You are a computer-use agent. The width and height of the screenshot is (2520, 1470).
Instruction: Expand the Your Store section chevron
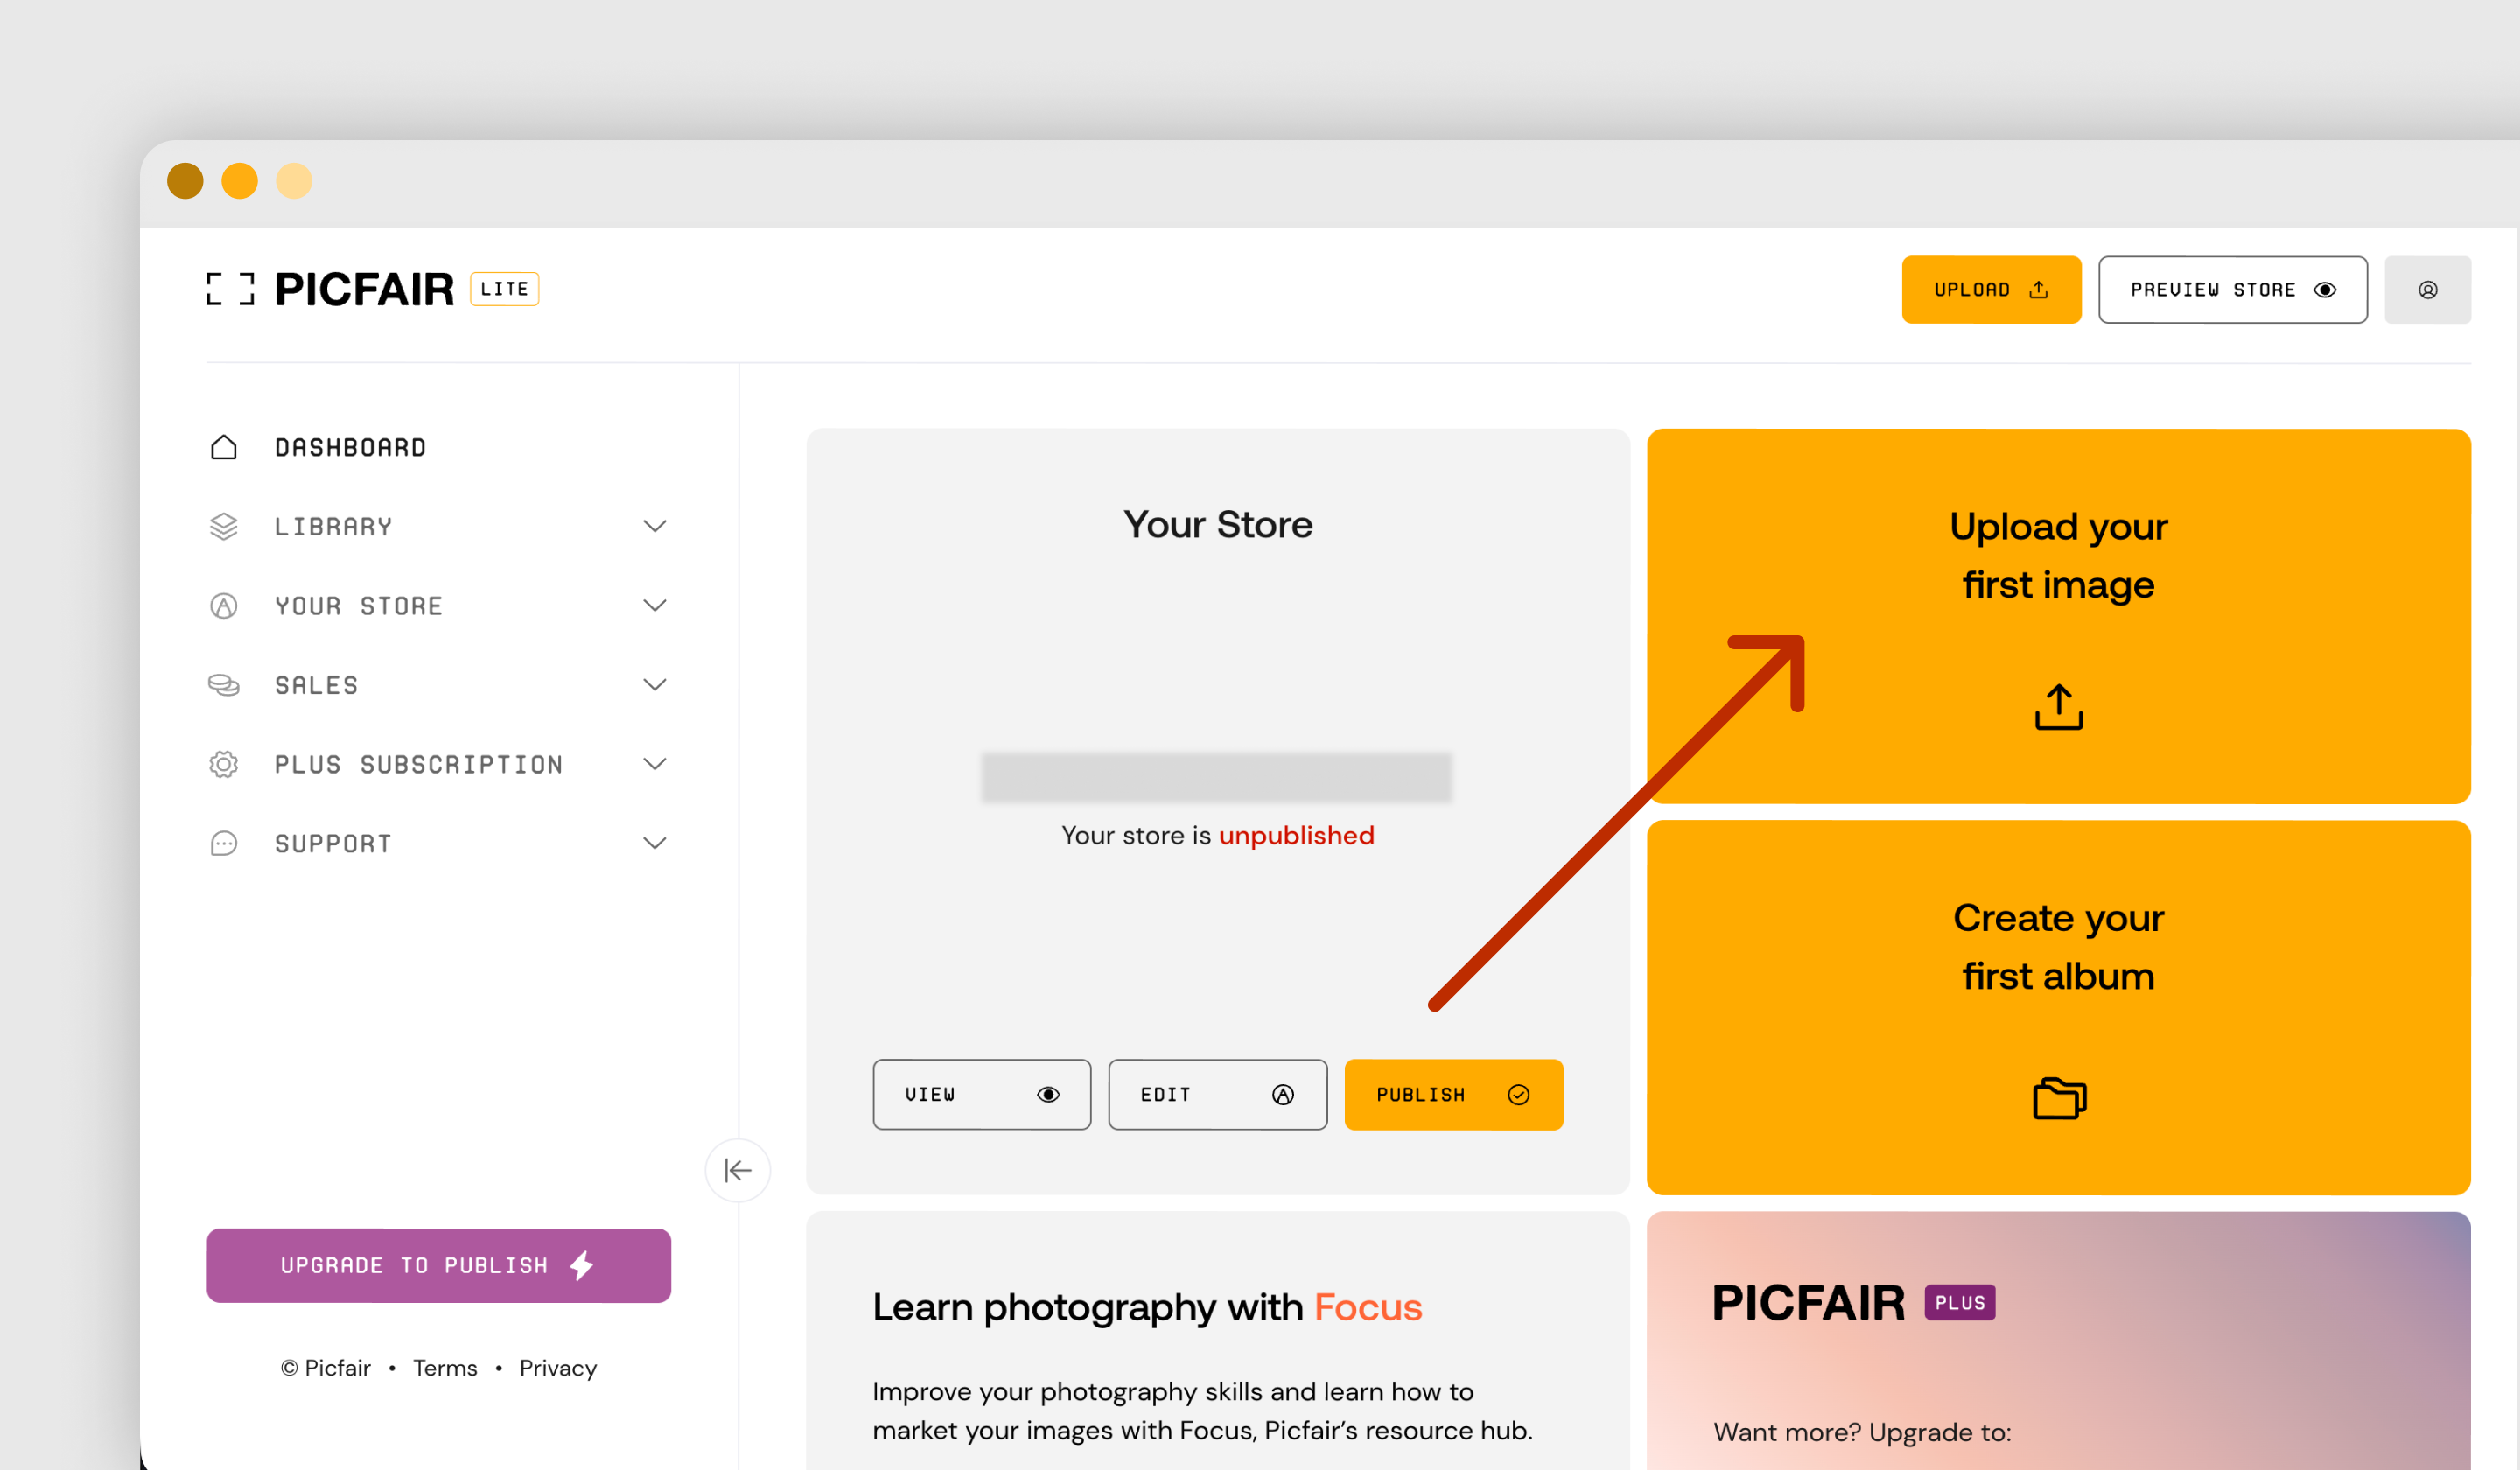(x=655, y=605)
